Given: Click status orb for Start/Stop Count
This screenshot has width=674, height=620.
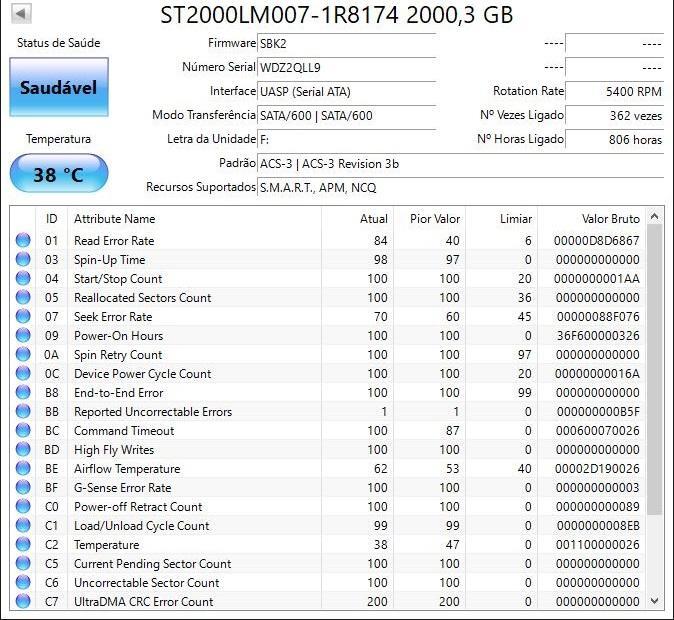Looking at the screenshot, I should [x=23, y=278].
